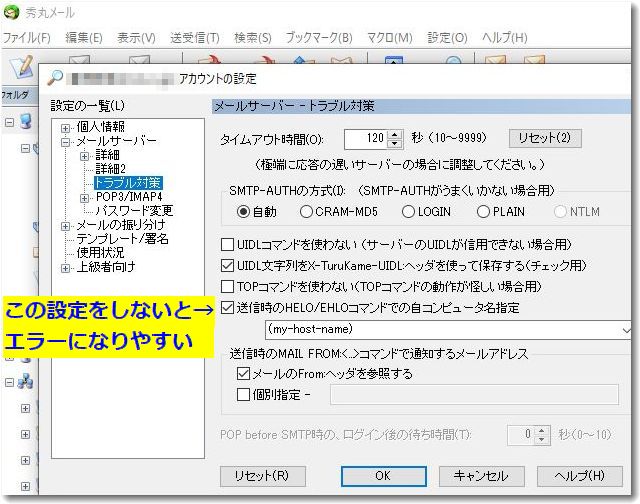Select トラブル対策 in the settings tree

click(128, 182)
